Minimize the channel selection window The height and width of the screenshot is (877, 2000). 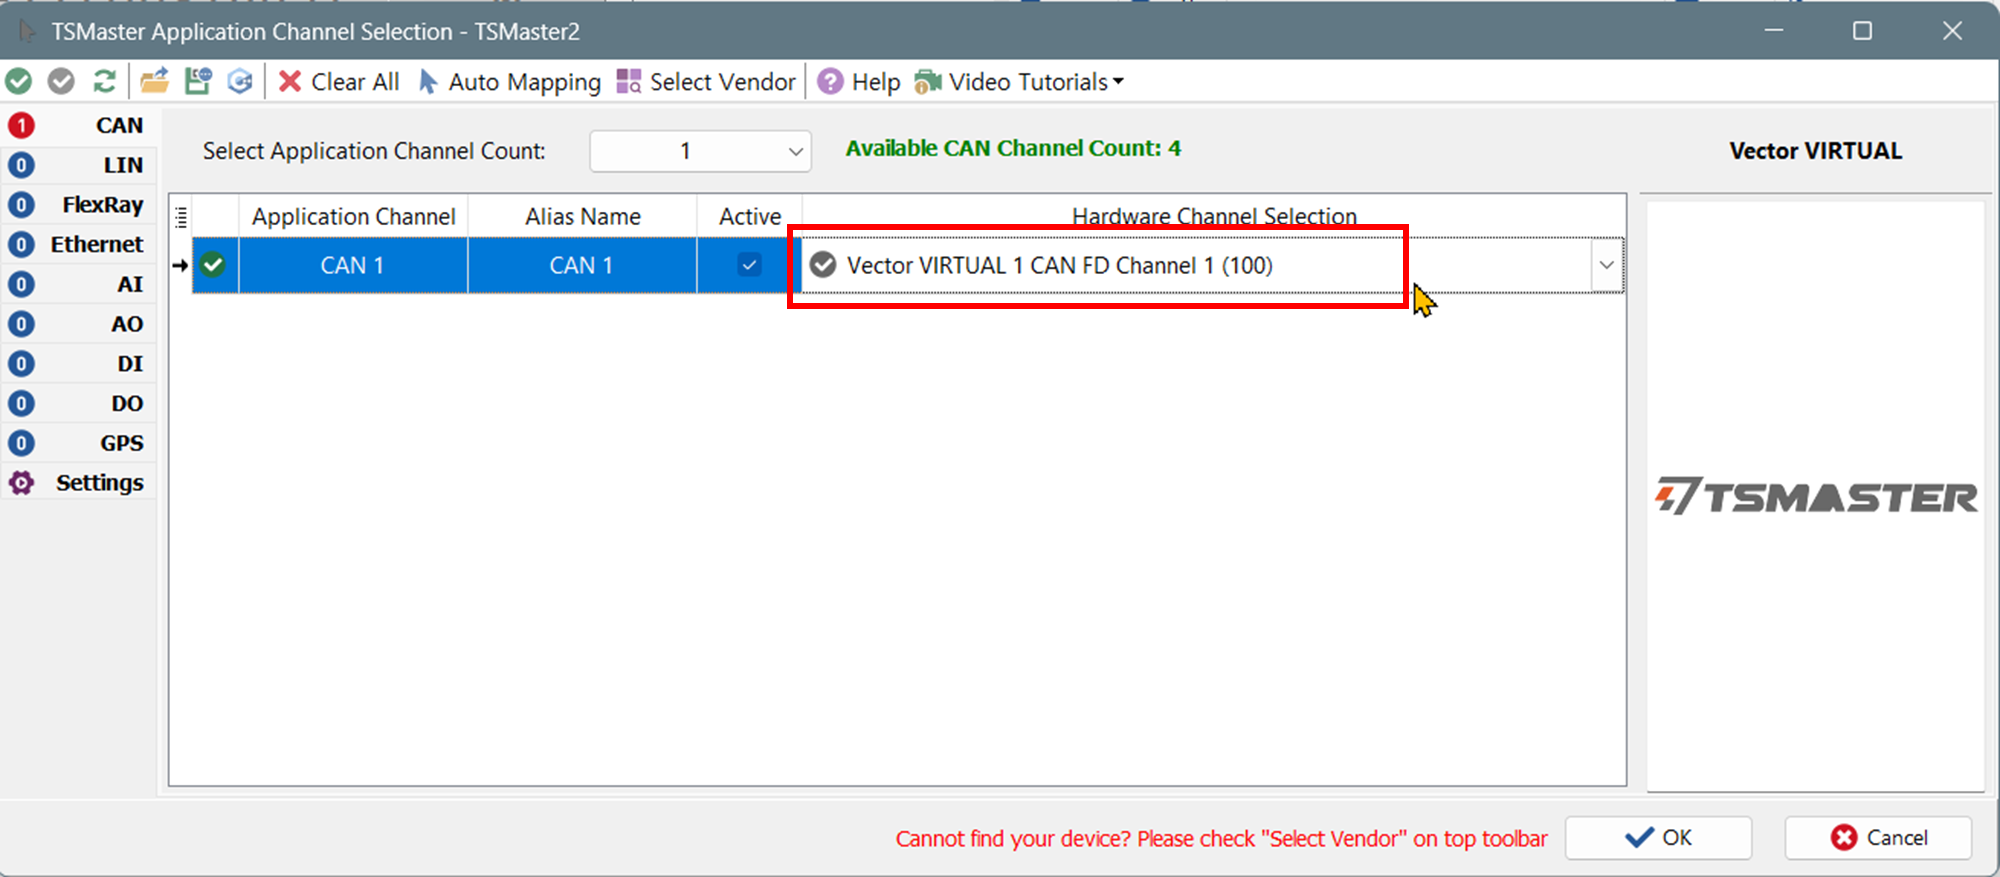[x=1774, y=31]
